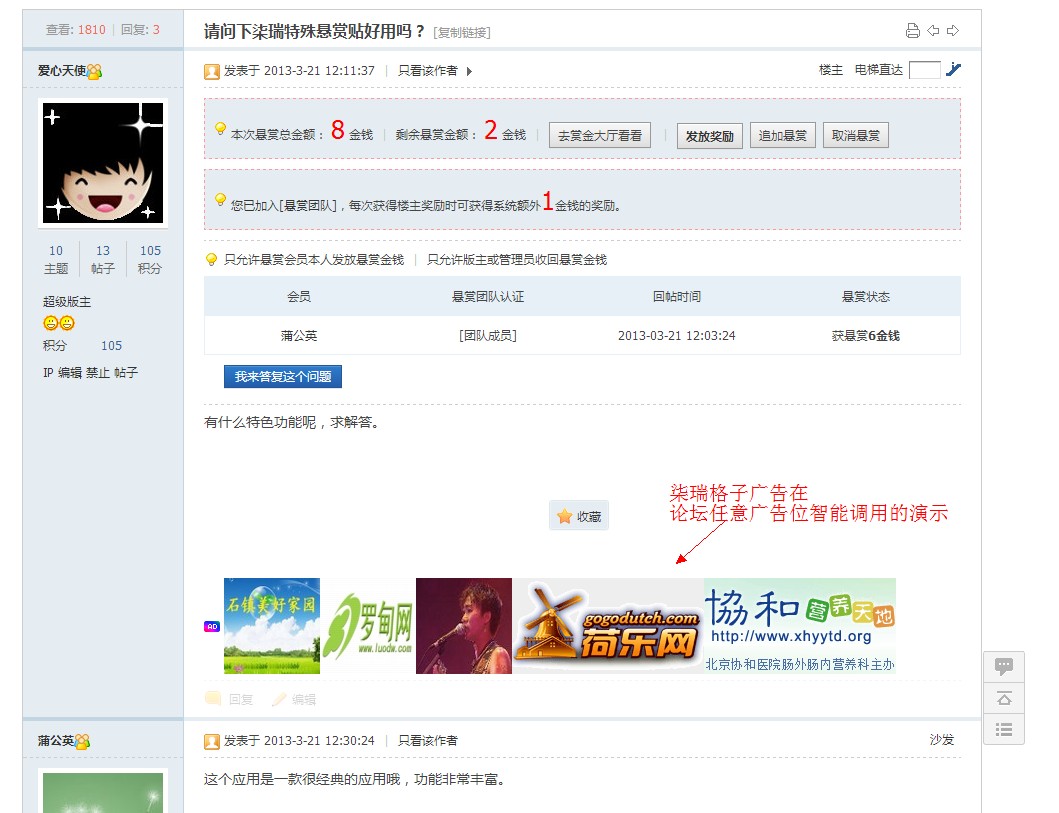The image size is (1059, 813).
Task: Open the 蒲公英 username link in sidebar
Action: [x=56, y=741]
